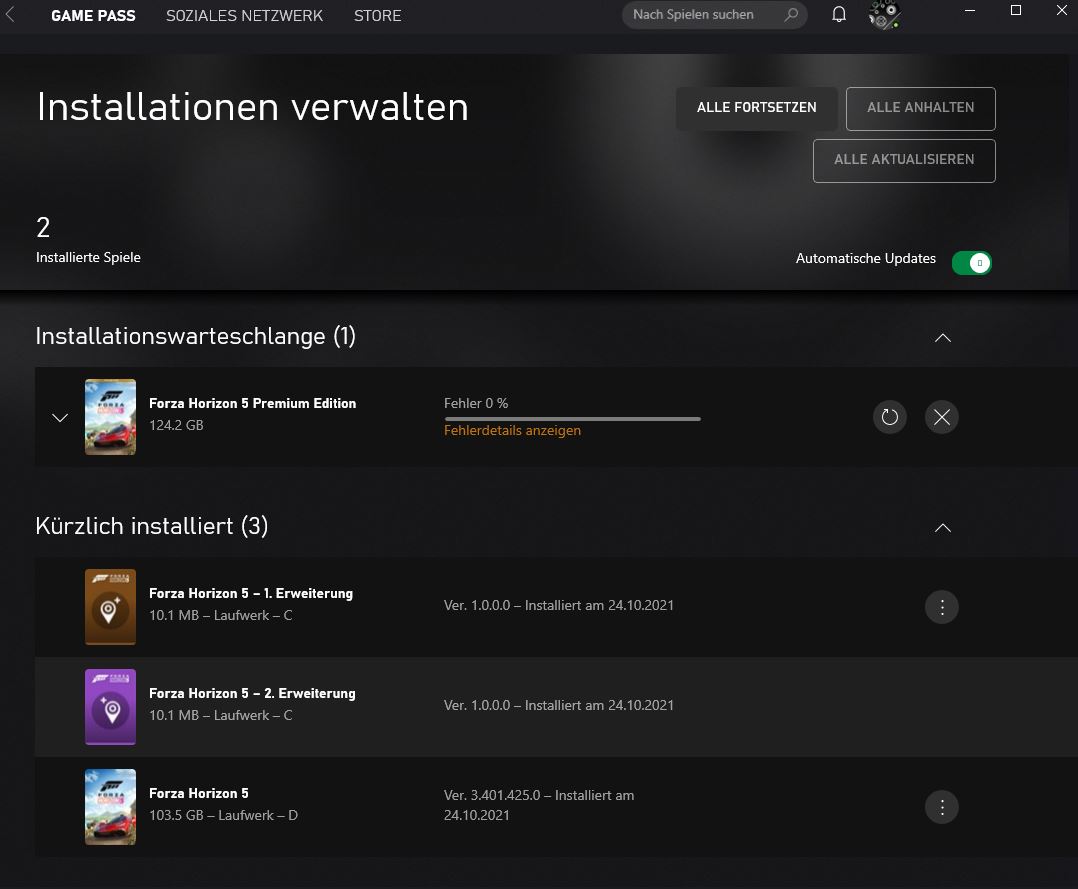The height and width of the screenshot is (889, 1078).
Task: Click the search magnifier icon
Action: click(x=790, y=14)
